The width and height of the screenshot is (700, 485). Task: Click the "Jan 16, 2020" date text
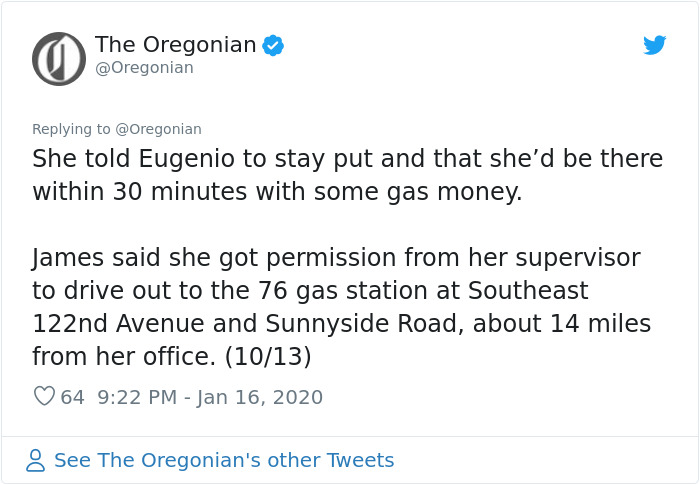260,397
